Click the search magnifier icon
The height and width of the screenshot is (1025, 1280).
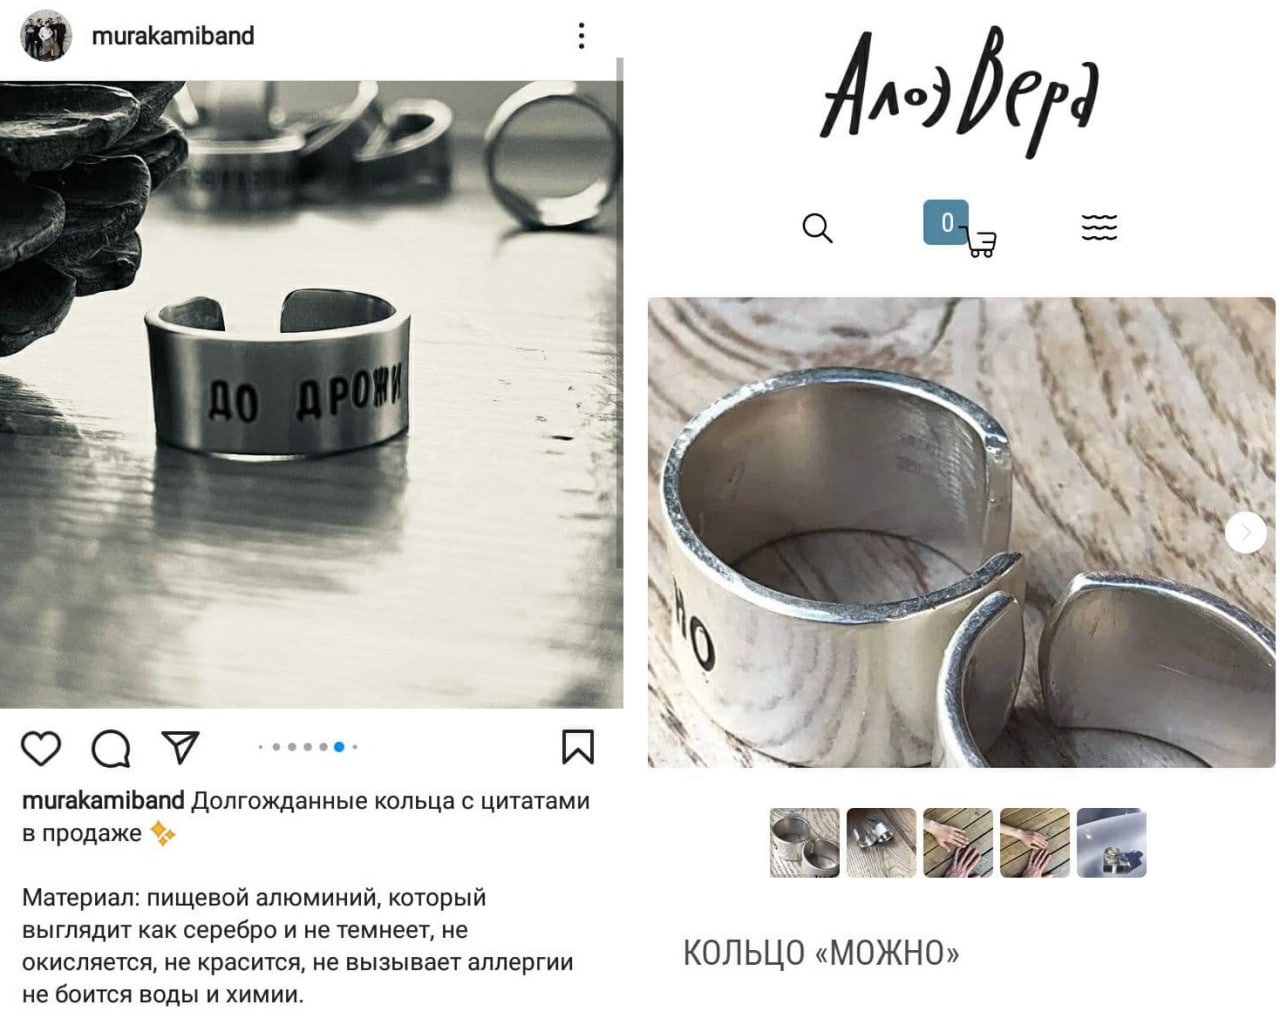tap(818, 228)
